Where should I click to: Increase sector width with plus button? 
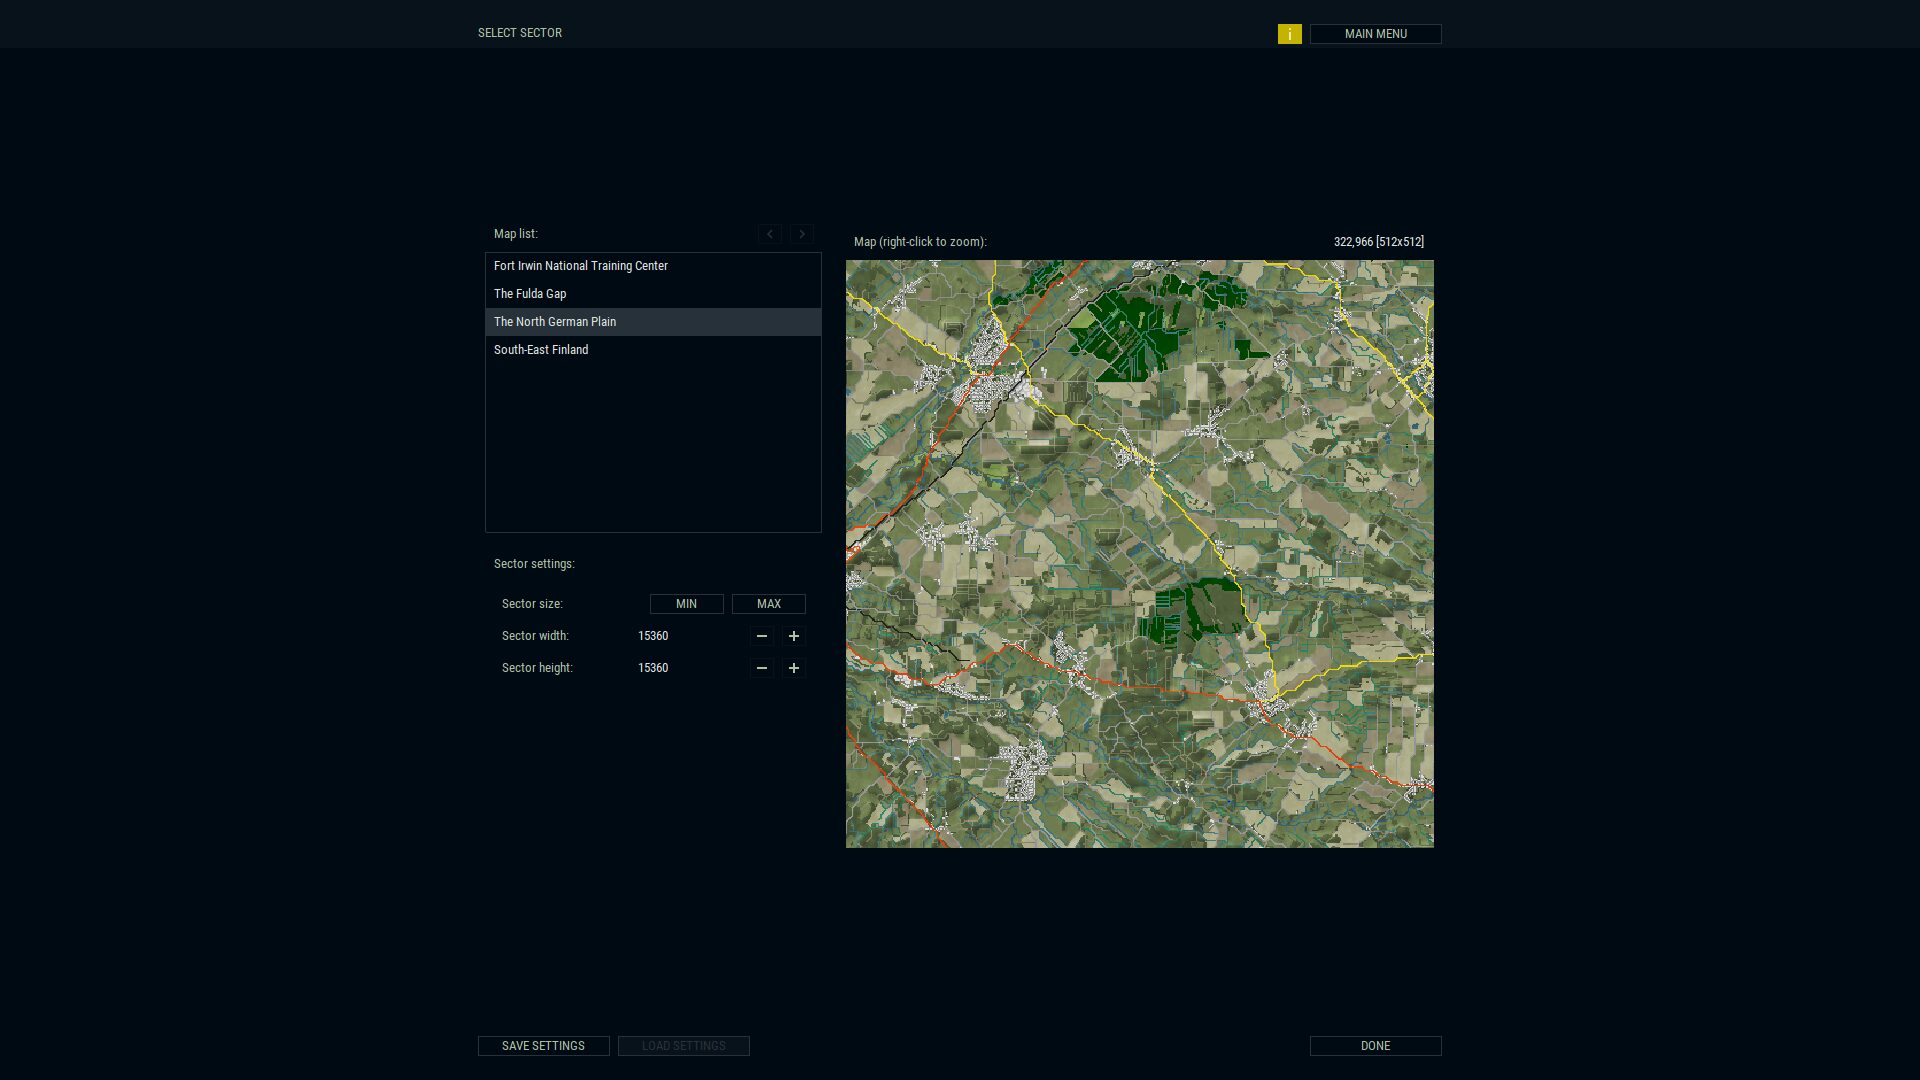tap(793, 636)
